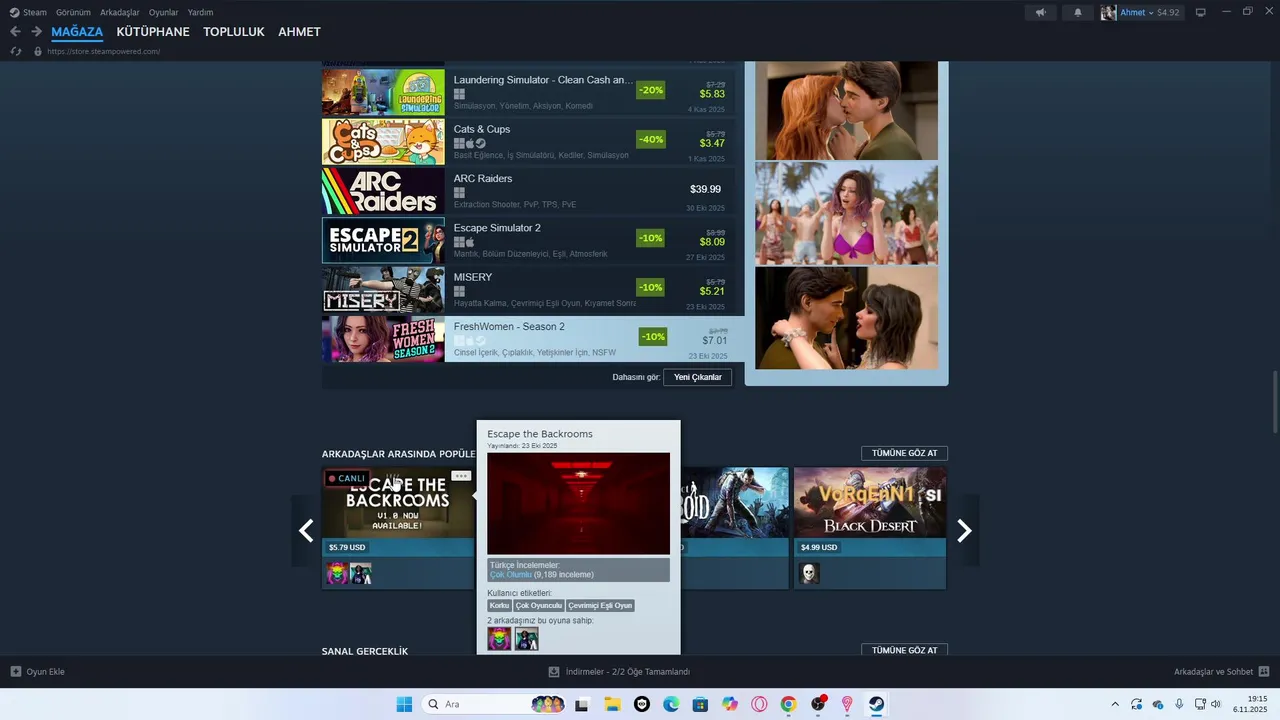1280x720 pixels.
Task: Click TÜMÜNE GÖZ AT for Sanal Gerçeklik
Action: coord(904,650)
